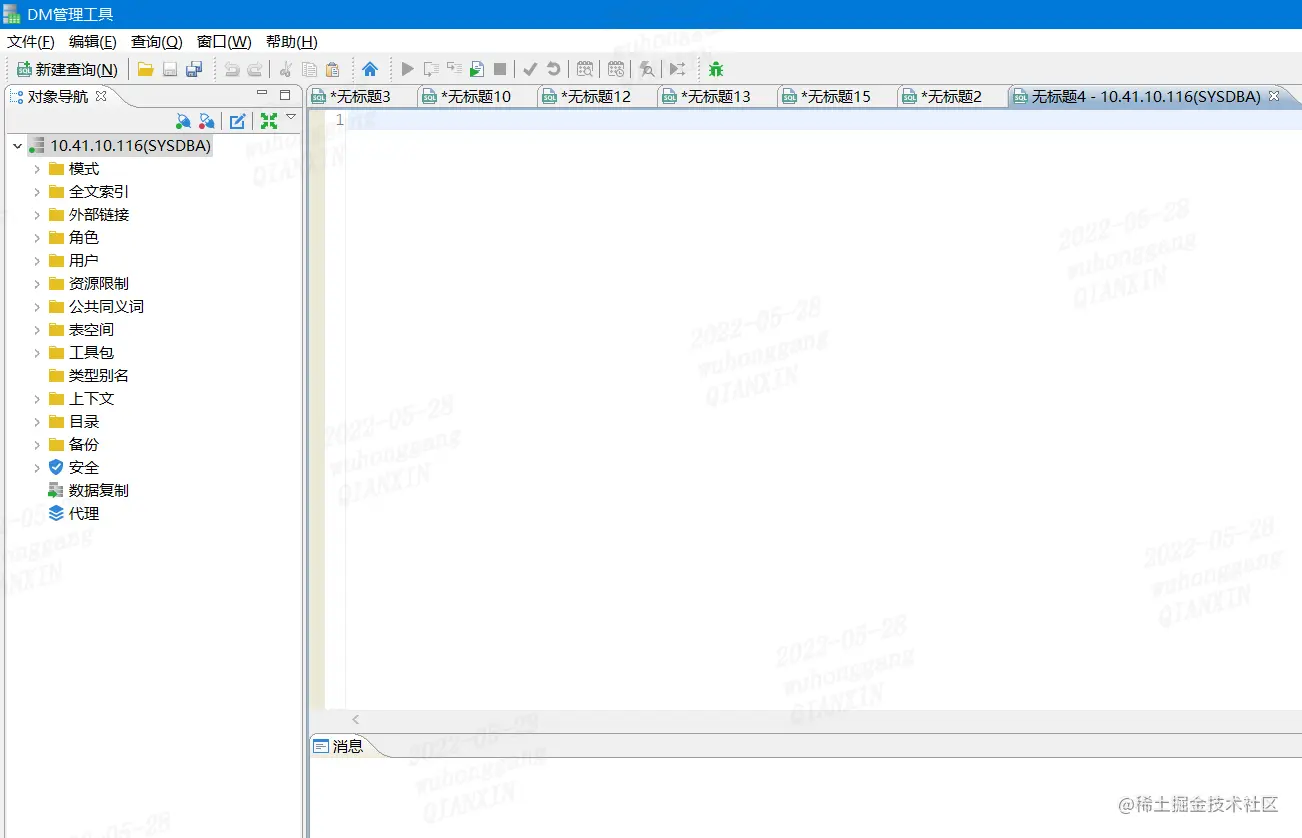The height and width of the screenshot is (838, 1302).
Task: Click the calendar-with-clock toolbar icon
Action: [x=616, y=69]
